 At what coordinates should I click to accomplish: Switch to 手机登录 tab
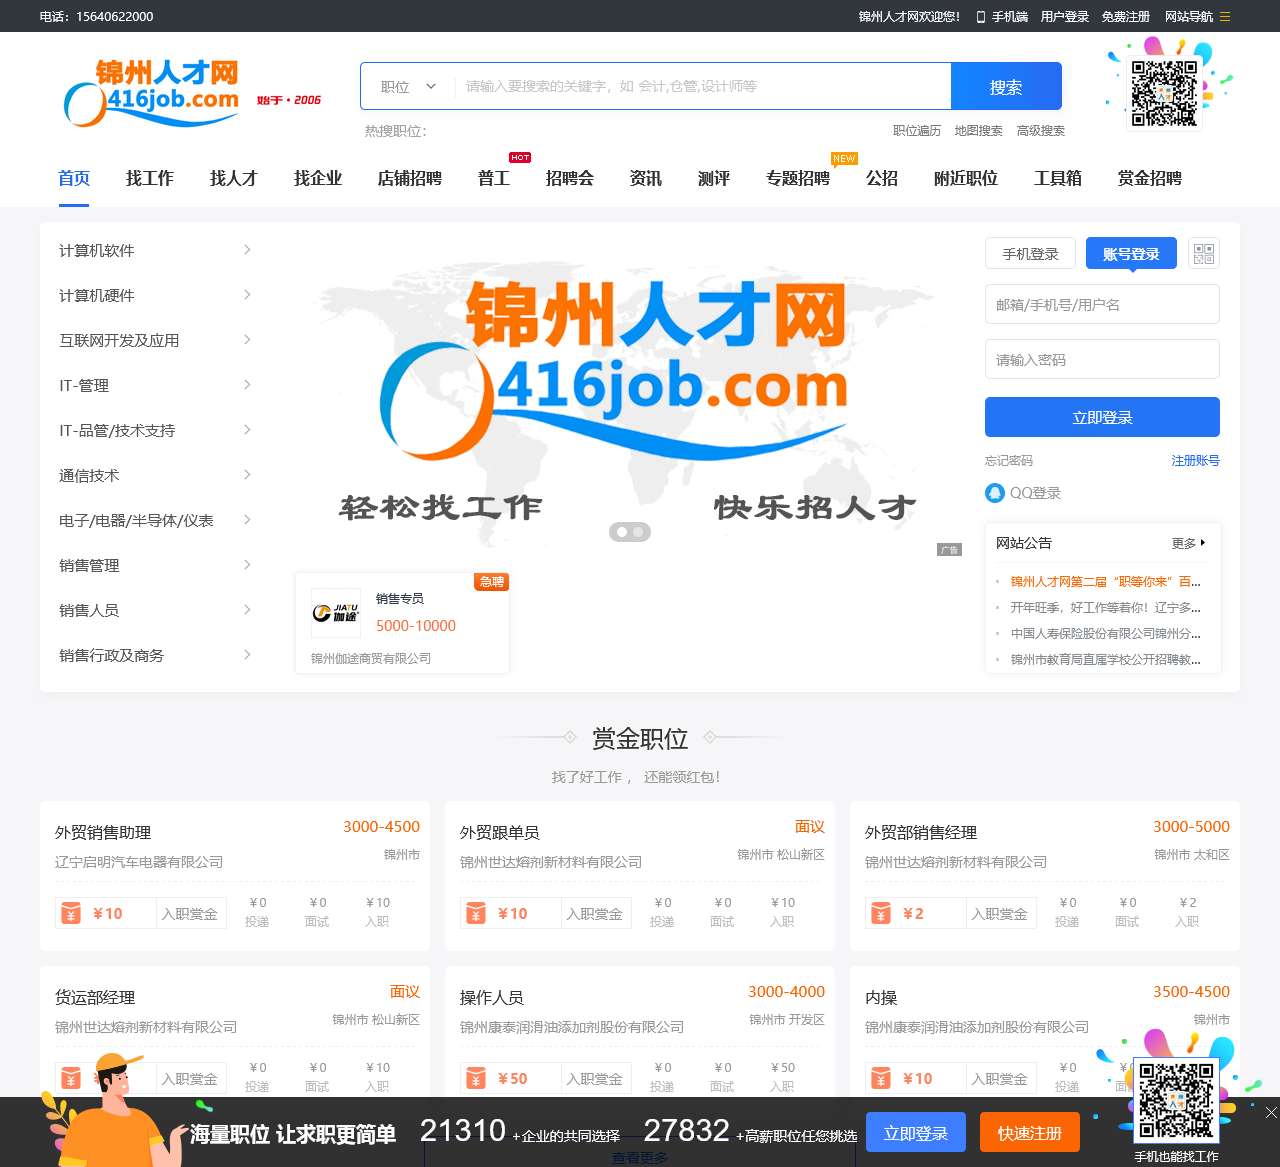pos(1030,253)
